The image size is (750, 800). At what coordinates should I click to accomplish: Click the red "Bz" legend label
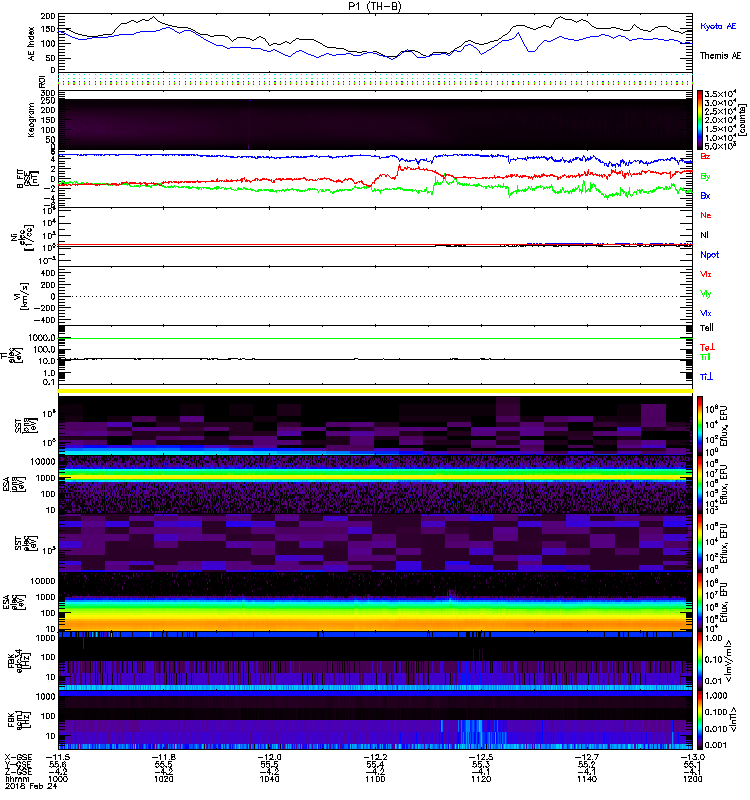(x=705, y=156)
